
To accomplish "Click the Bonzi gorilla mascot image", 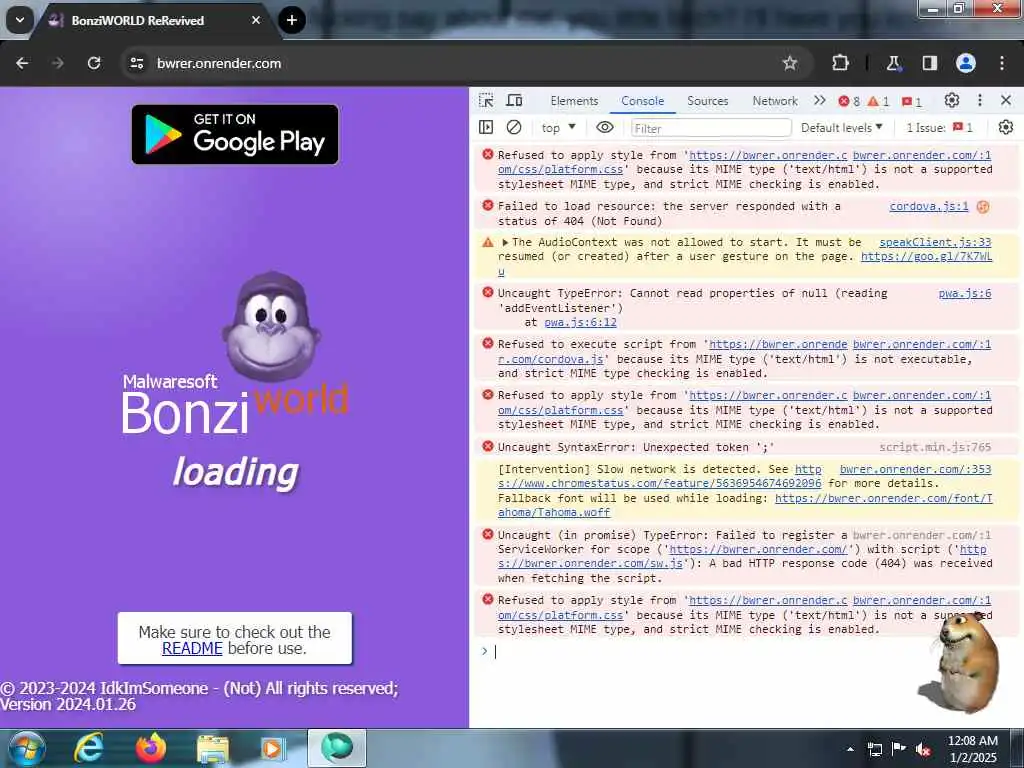I will click(x=271, y=327).
